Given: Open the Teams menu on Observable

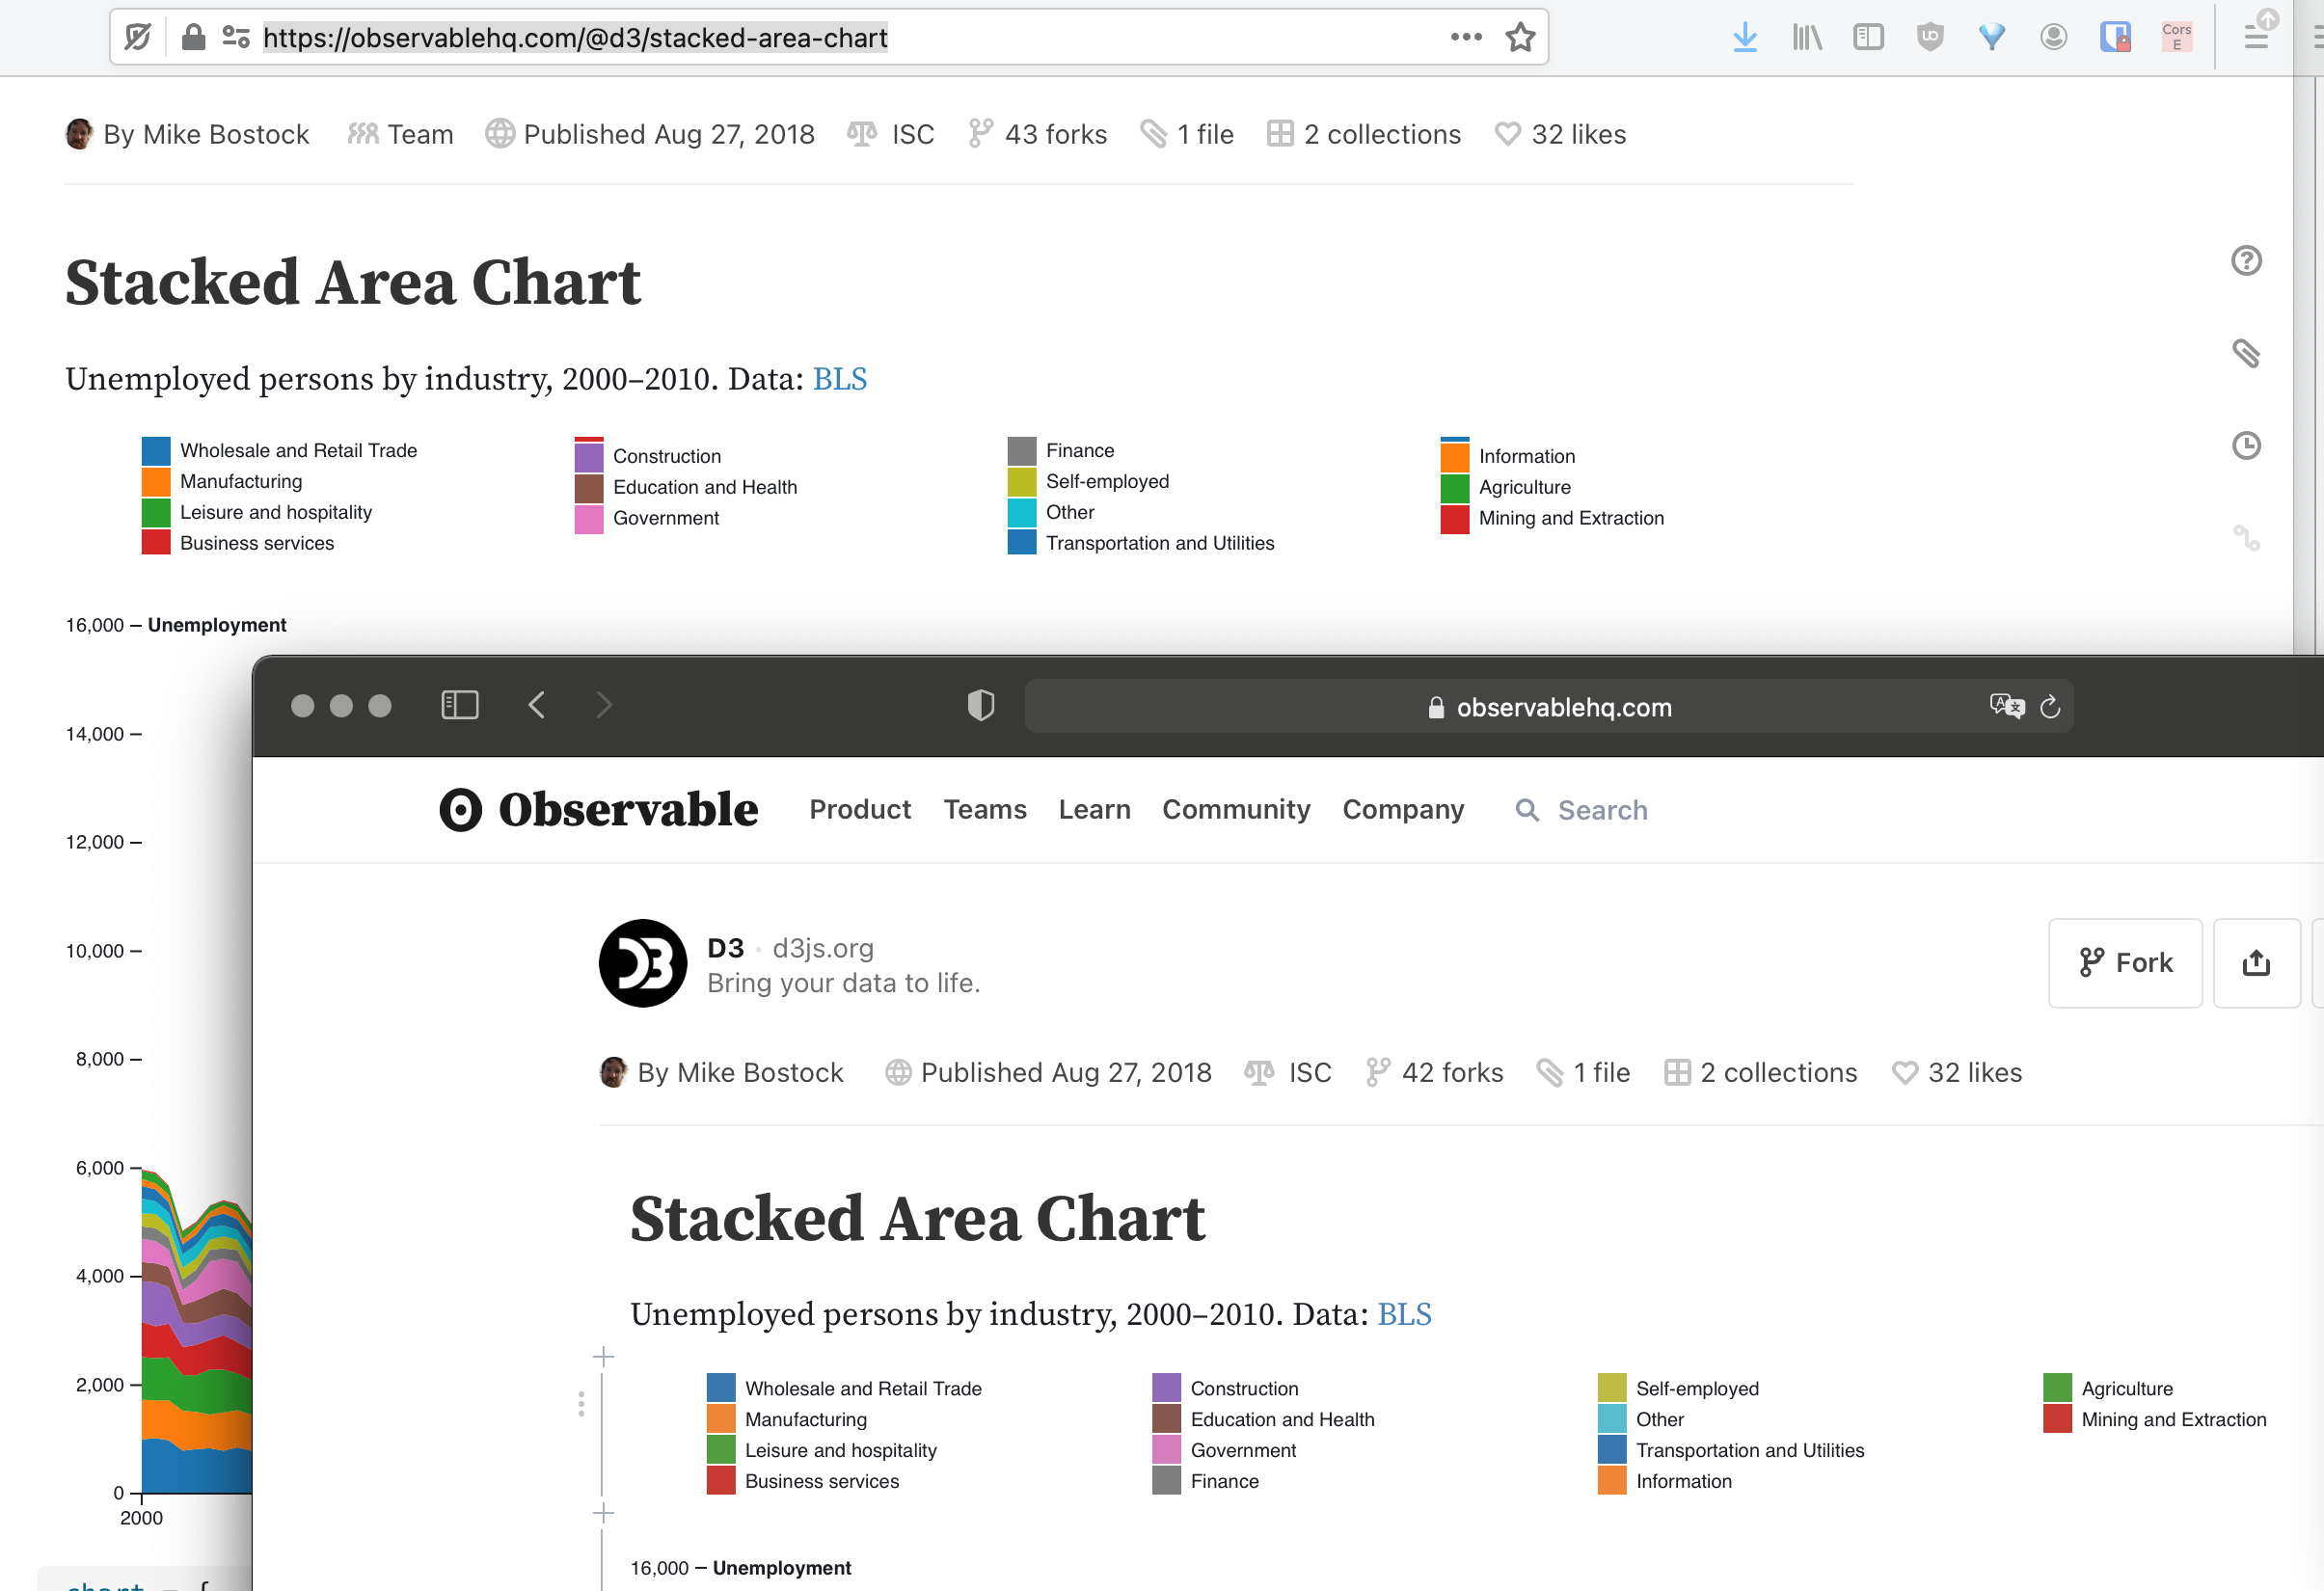Looking at the screenshot, I should [985, 810].
